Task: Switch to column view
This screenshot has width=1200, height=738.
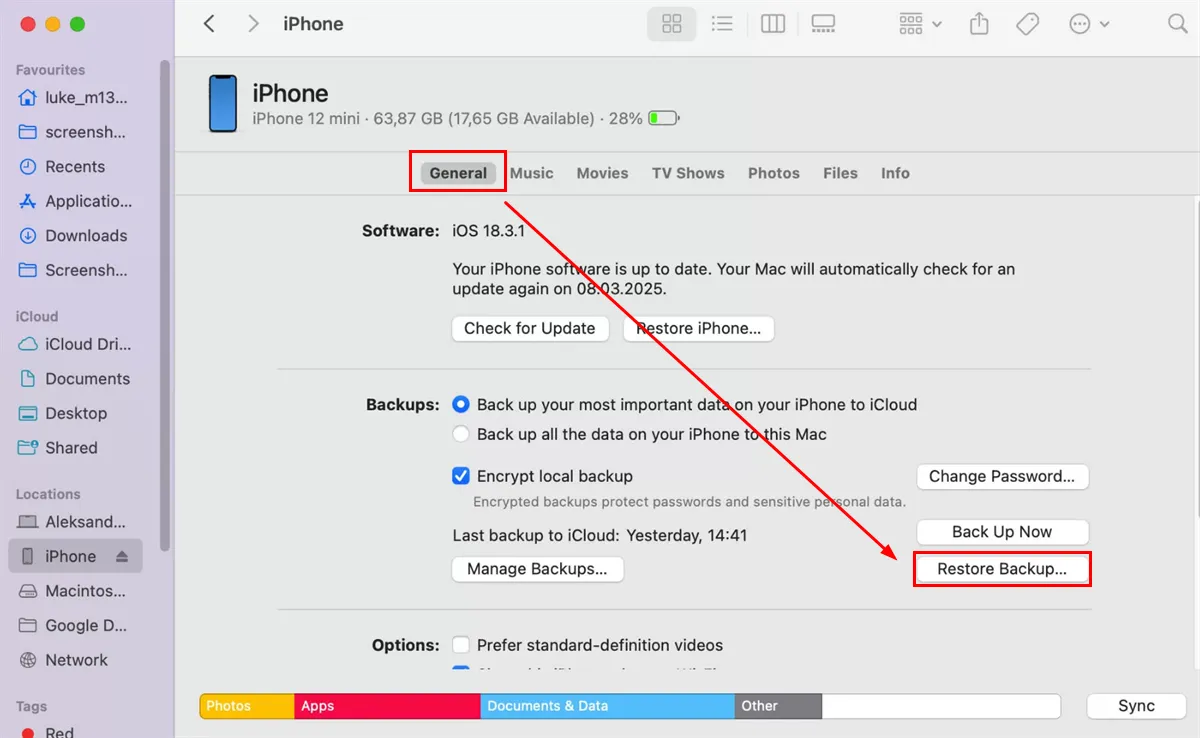Action: pos(773,24)
